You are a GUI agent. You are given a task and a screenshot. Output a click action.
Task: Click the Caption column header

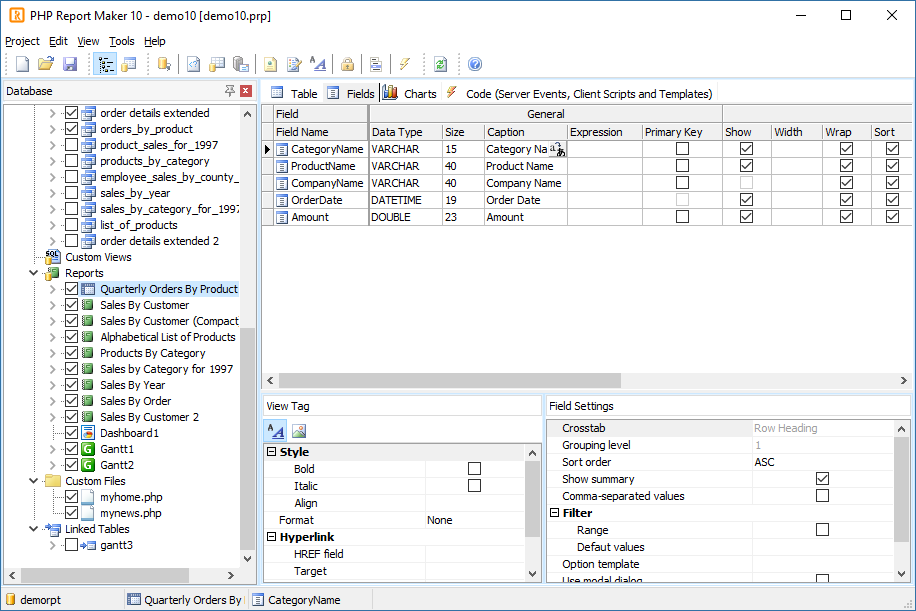525,132
